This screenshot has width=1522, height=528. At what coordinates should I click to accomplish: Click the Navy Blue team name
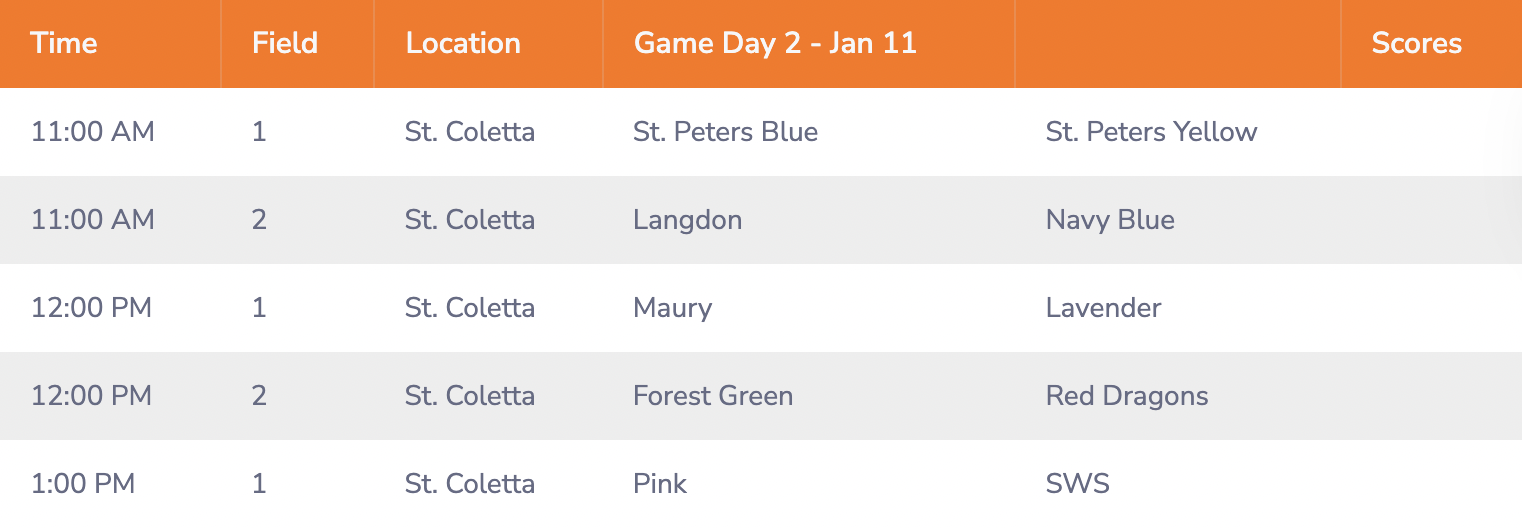pos(1110,220)
